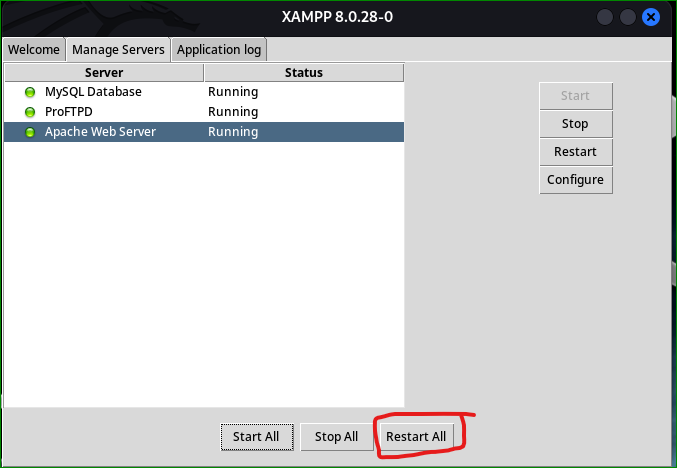Click the green status icon for Apache Web Server
677x468 pixels.
point(30,132)
